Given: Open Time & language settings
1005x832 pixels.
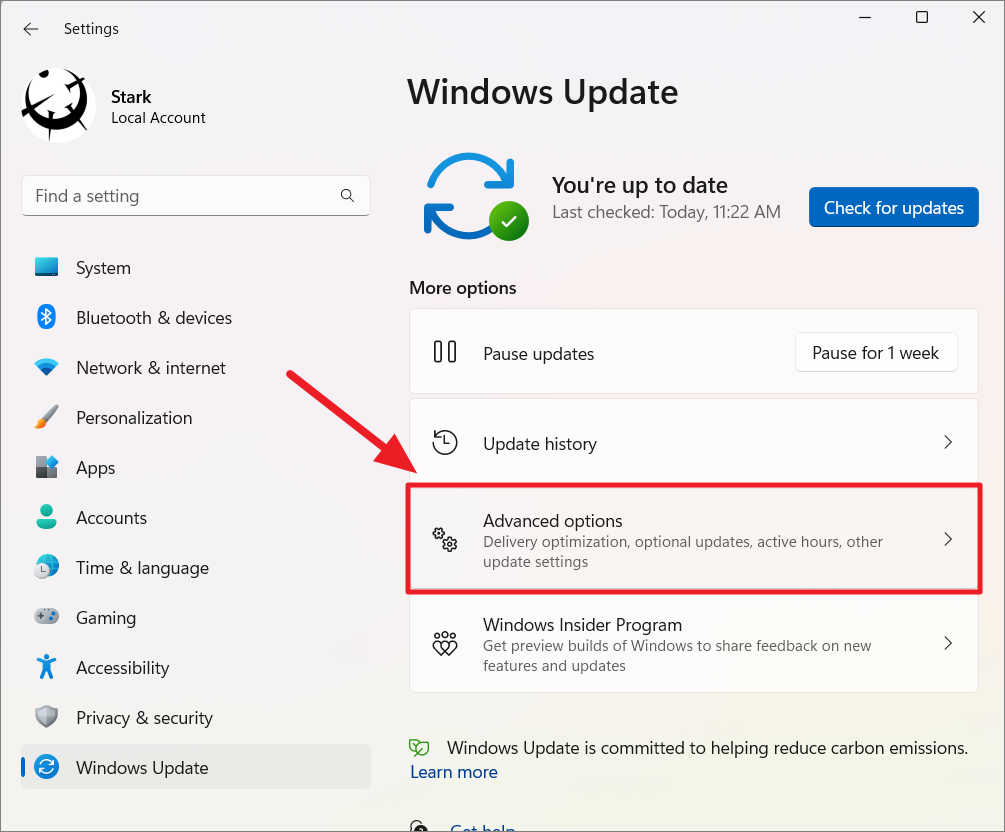Looking at the screenshot, I should [x=195, y=567].
